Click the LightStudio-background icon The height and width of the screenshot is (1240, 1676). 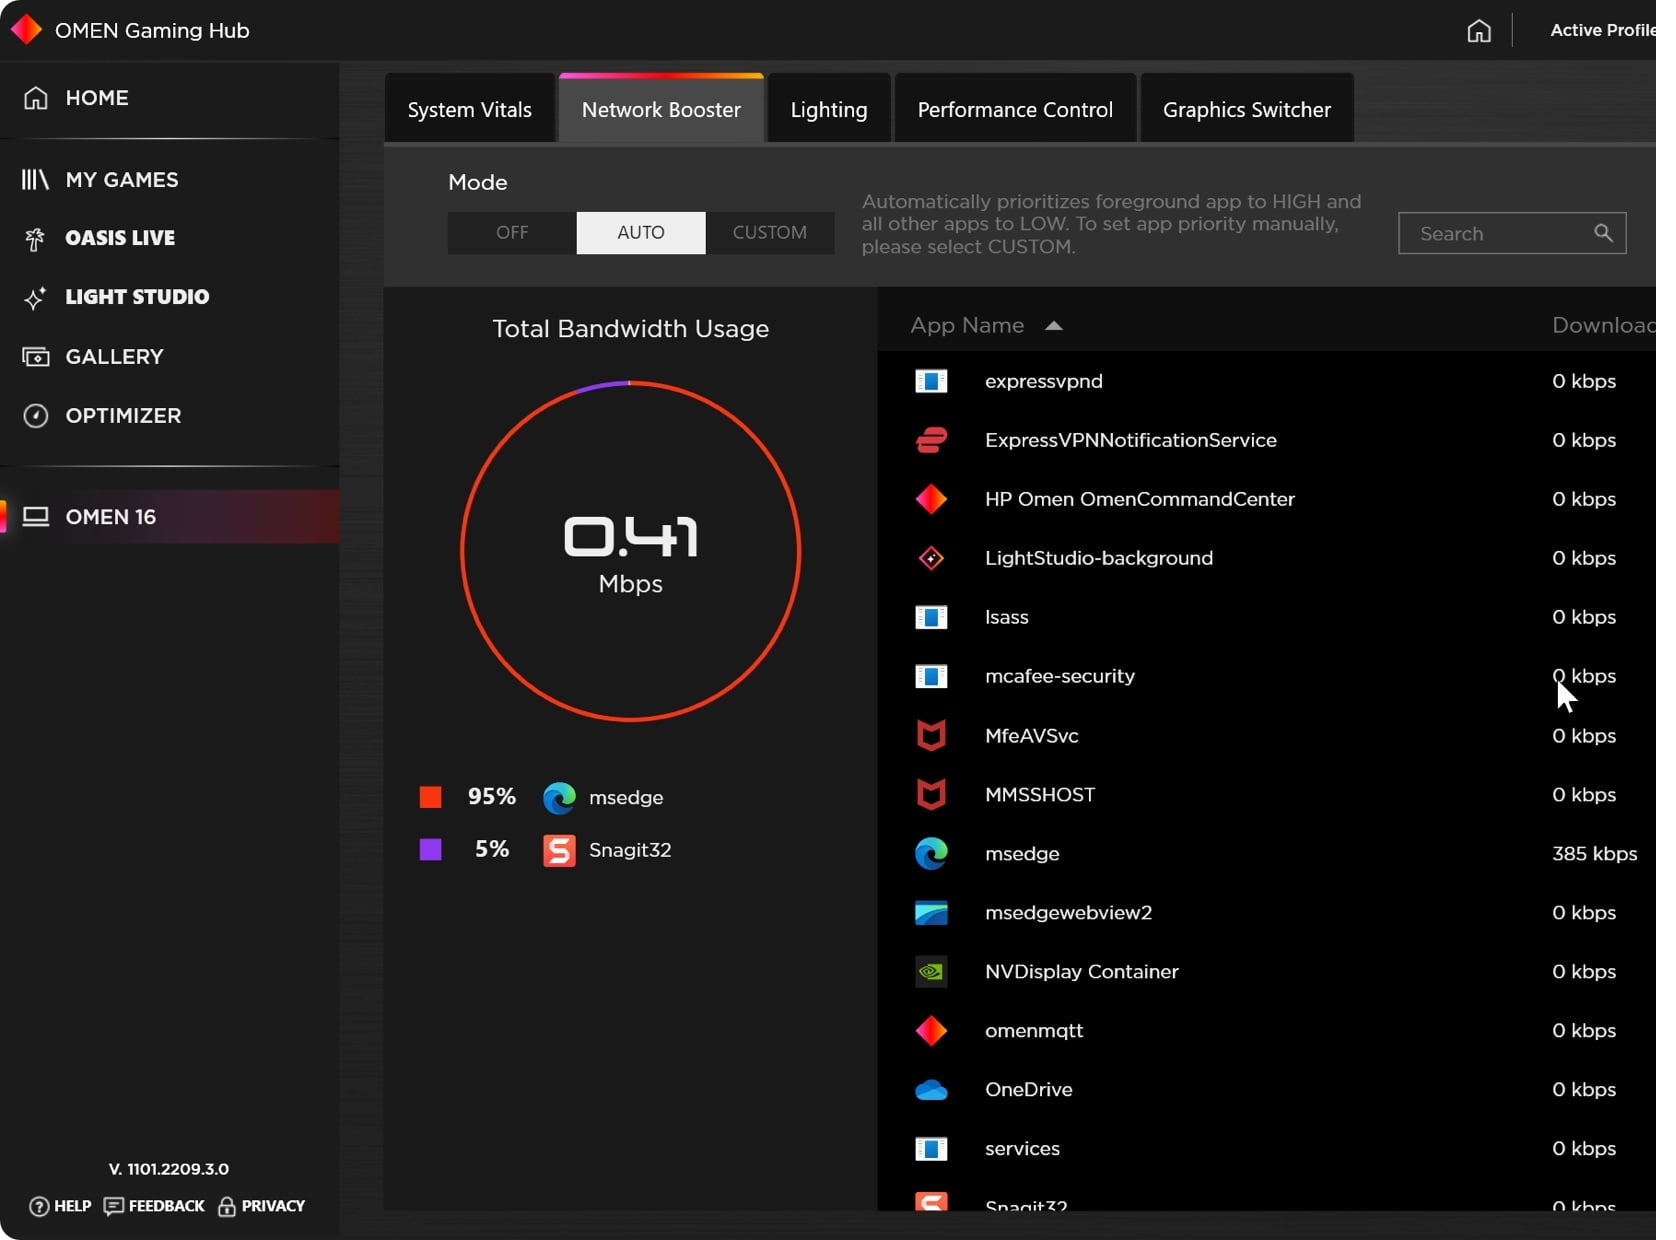click(x=930, y=558)
